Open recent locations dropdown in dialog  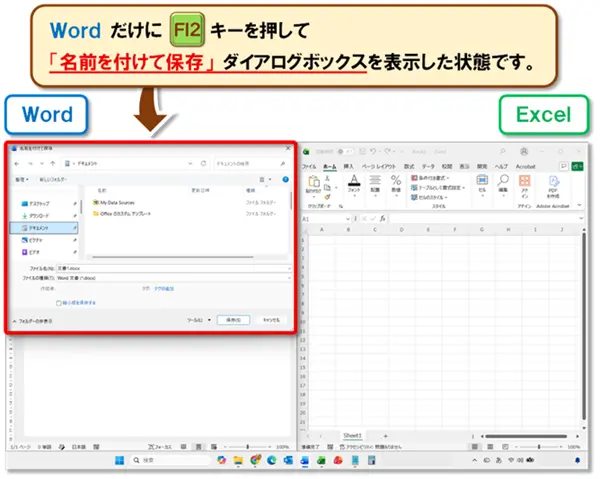(x=42, y=164)
